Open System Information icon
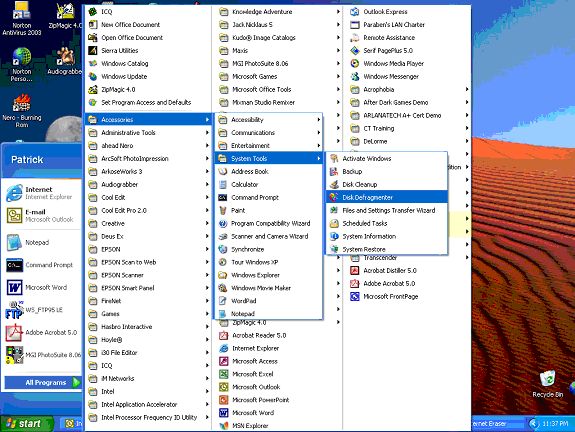 coord(334,236)
